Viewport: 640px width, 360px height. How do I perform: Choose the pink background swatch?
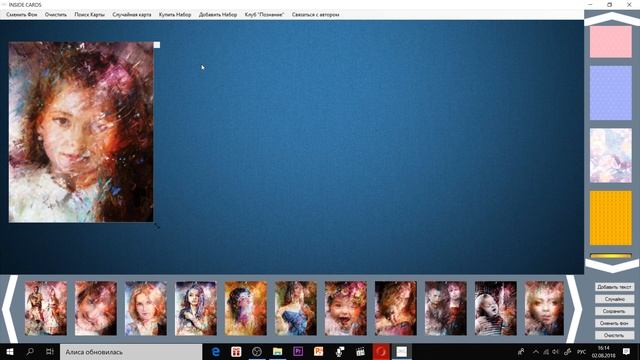[611, 42]
